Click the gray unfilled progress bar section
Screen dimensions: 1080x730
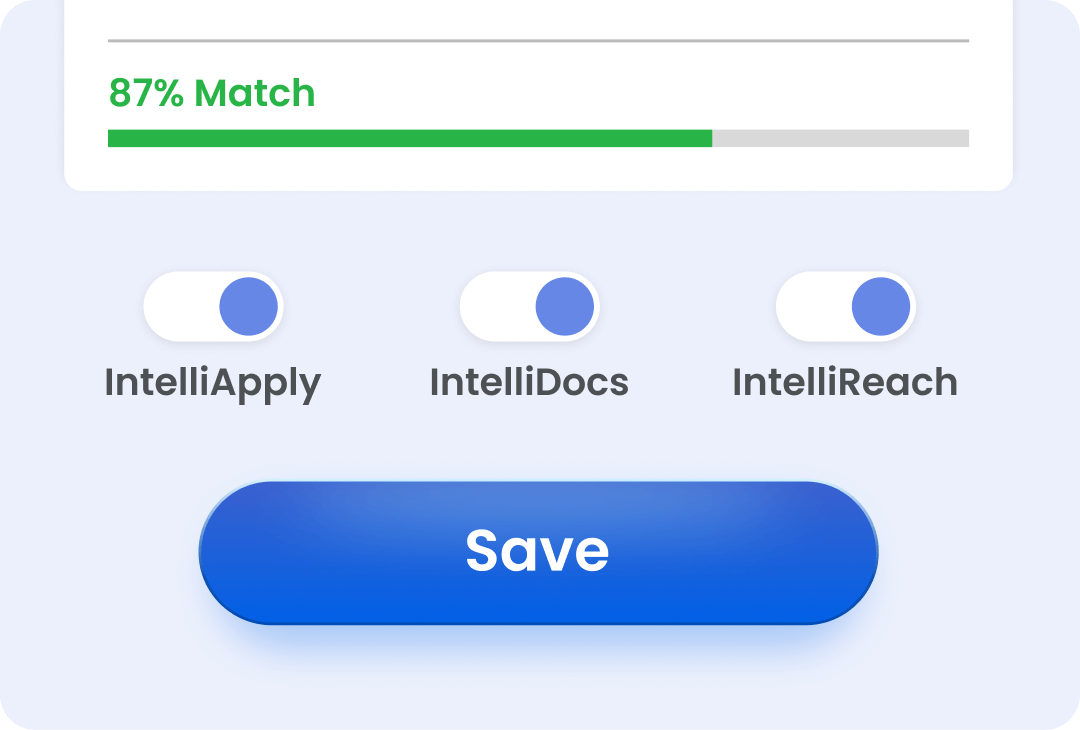tap(840, 137)
